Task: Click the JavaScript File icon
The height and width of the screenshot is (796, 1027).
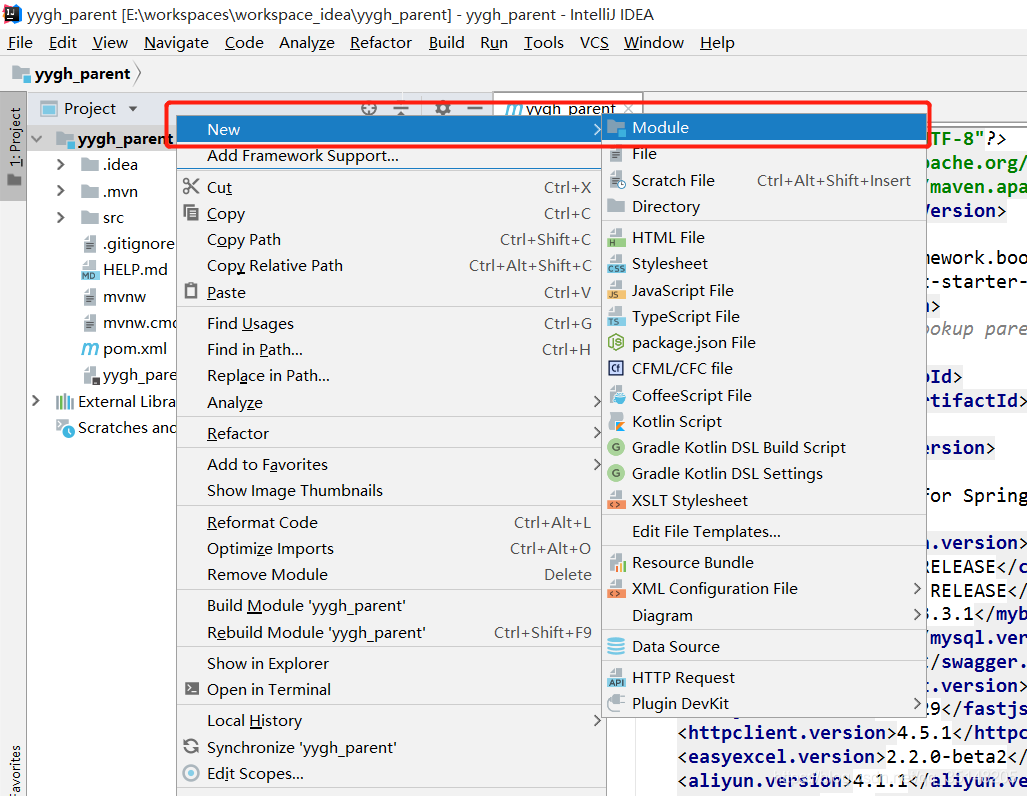Action: click(x=616, y=290)
